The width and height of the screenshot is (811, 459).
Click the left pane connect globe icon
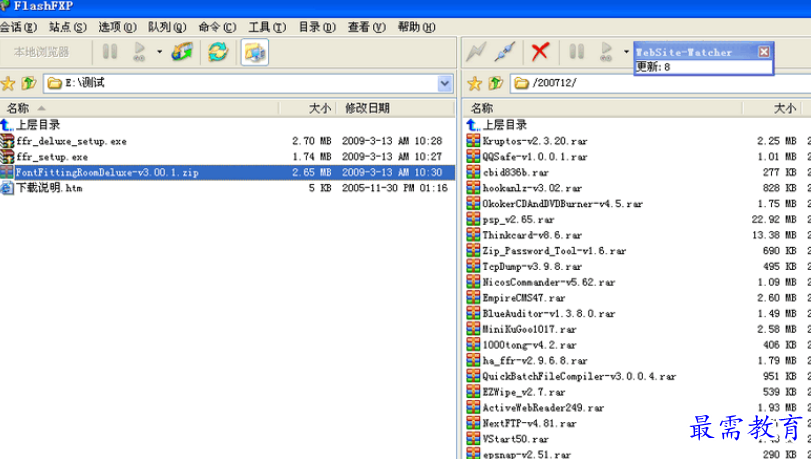click(182, 52)
